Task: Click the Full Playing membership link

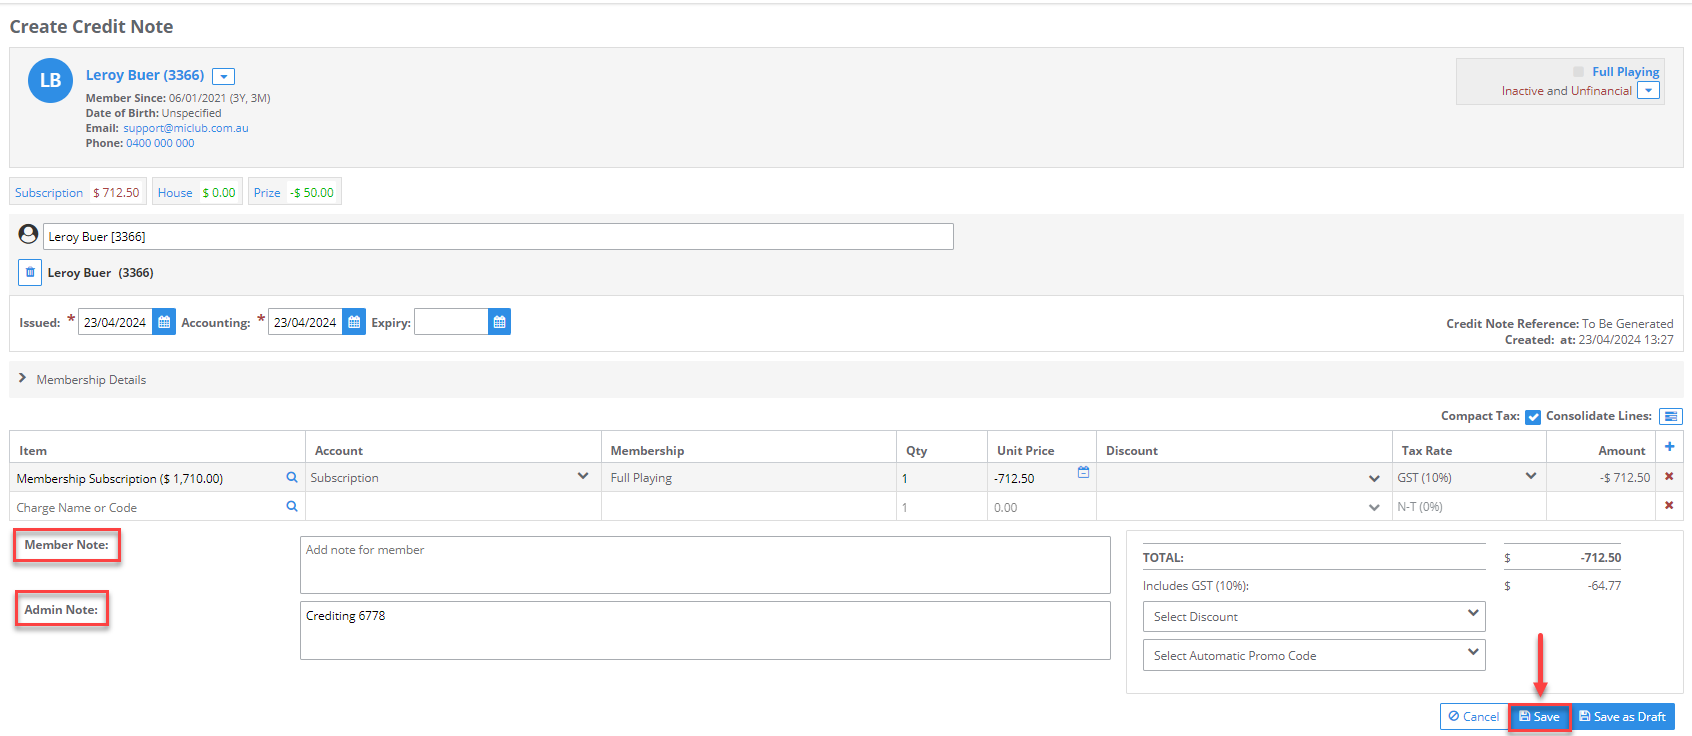Action: [x=1626, y=72]
